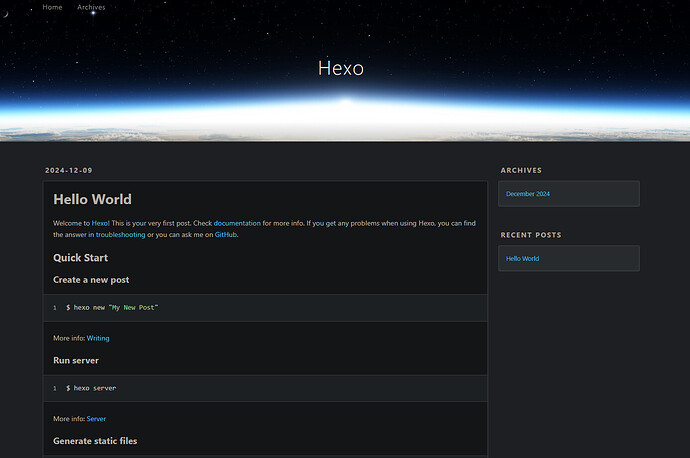Click the Recent Posts sidebar heading
Viewport: 690px width, 458px height.
tap(531, 235)
